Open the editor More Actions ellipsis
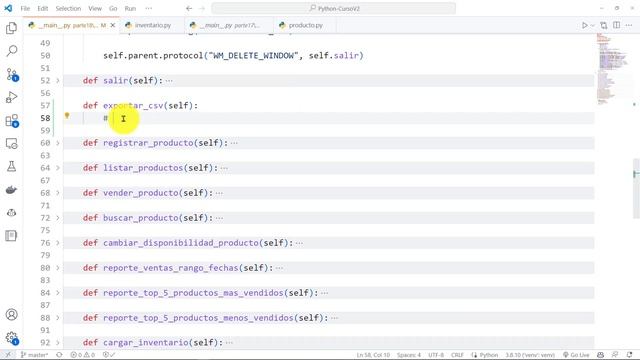The height and width of the screenshot is (360, 640). pyautogui.click(x=629, y=25)
